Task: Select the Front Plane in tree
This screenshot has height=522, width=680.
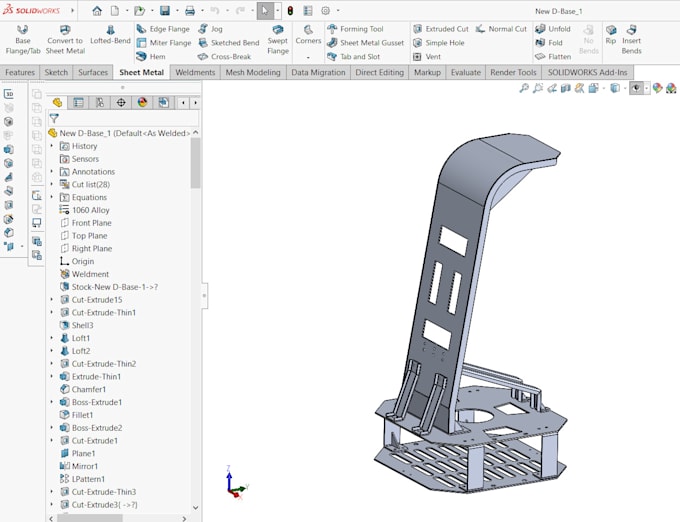Action: tap(86, 223)
